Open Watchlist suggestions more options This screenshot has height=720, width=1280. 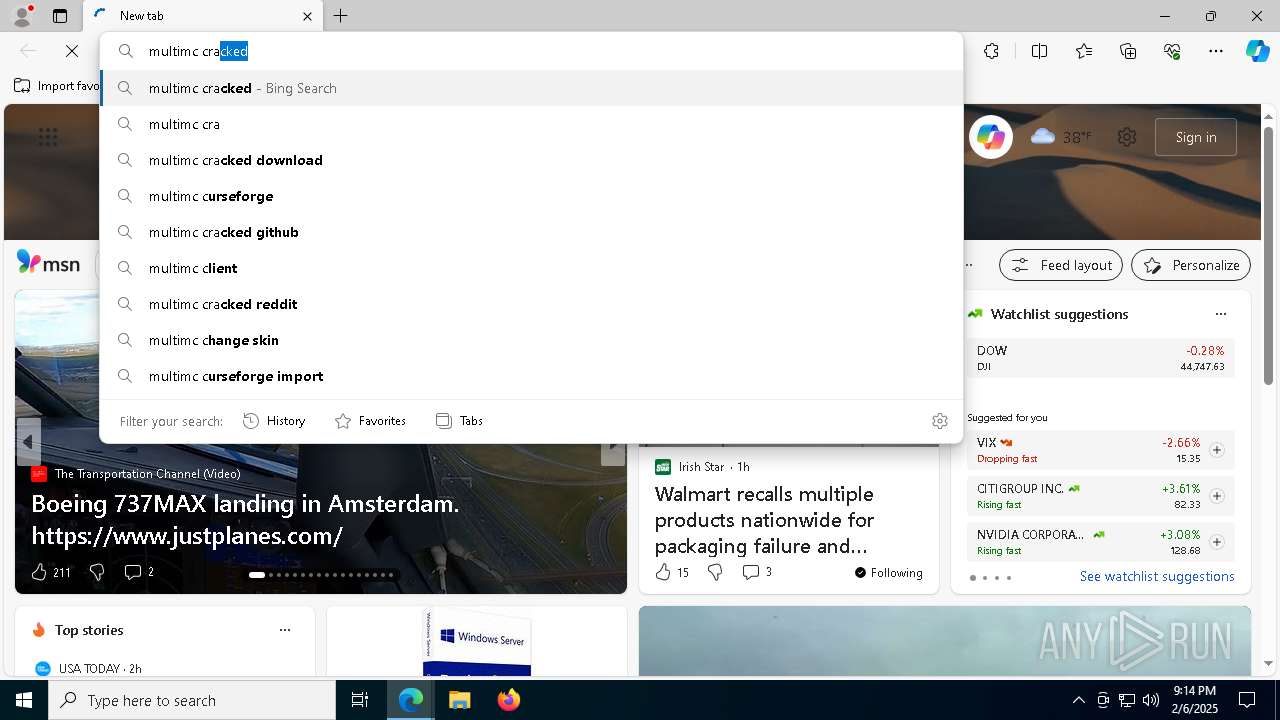click(1220, 314)
